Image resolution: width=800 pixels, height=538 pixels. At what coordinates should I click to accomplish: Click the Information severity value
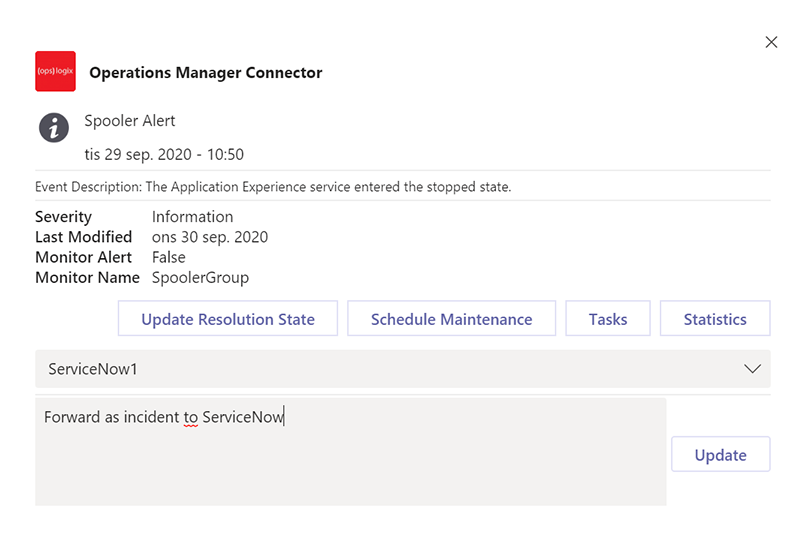point(192,216)
